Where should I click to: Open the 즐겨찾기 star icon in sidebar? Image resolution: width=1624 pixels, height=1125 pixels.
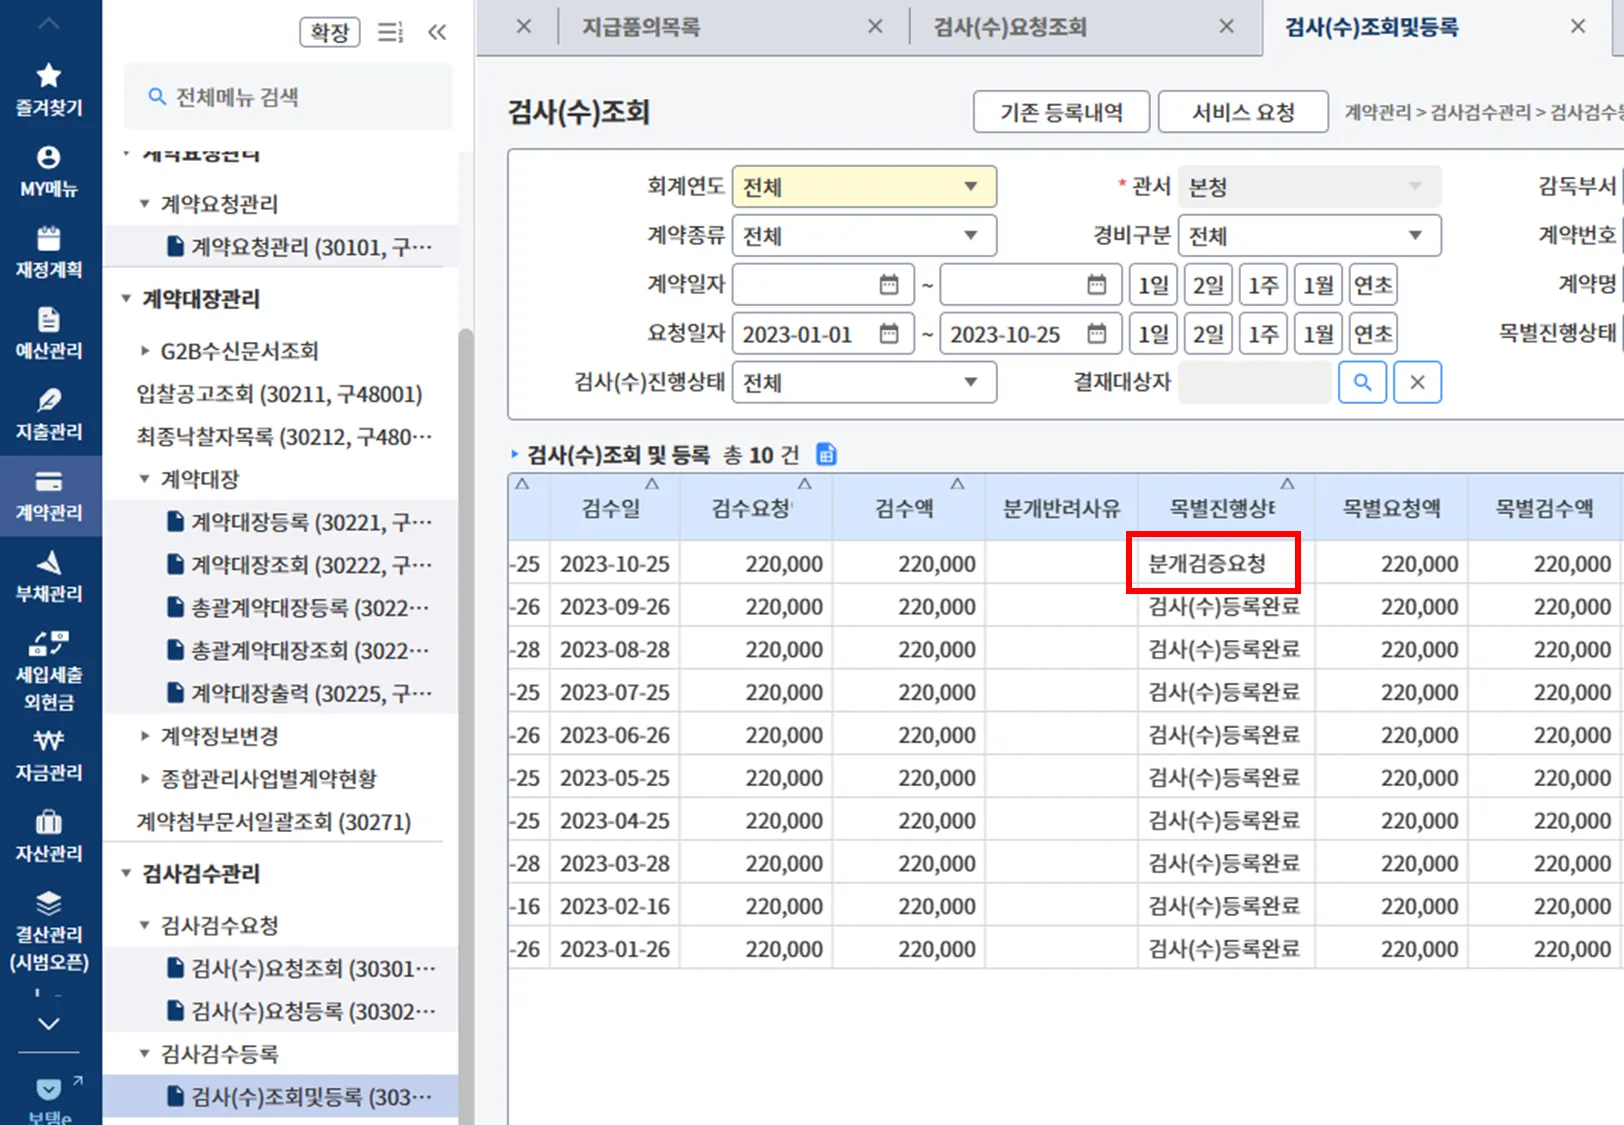pyautogui.click(x=48, y=76)
